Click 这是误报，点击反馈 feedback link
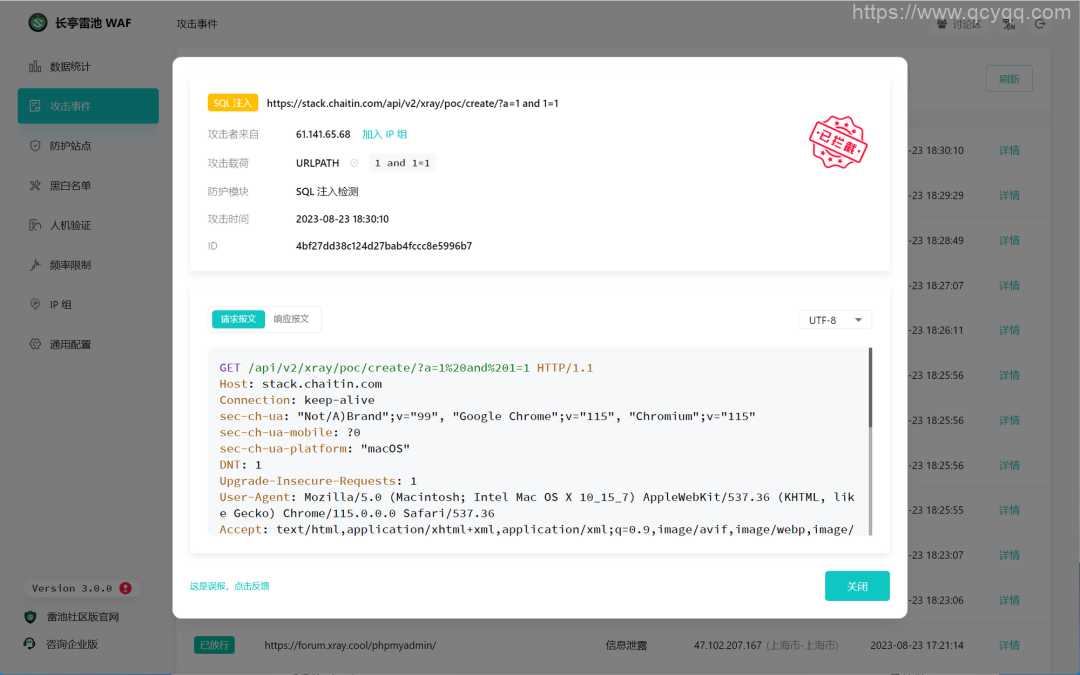Viewport: 1080px width, 675px height. 230,586
